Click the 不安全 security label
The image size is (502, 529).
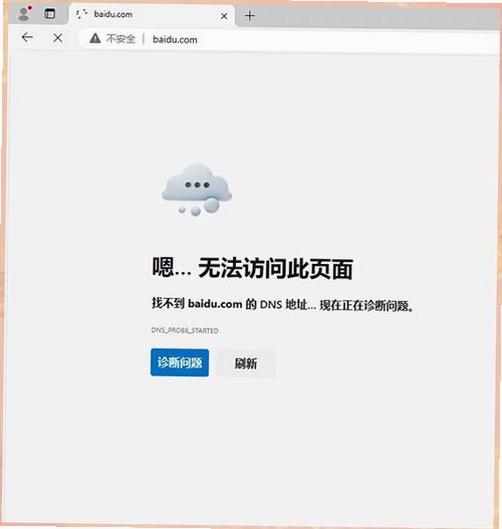click(120, 39)
